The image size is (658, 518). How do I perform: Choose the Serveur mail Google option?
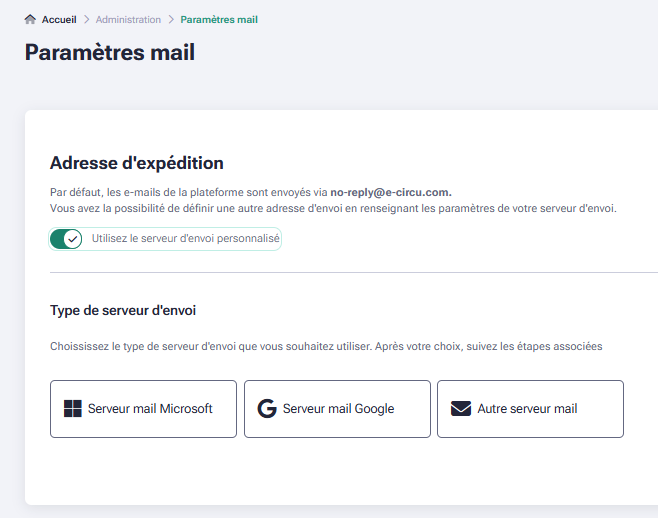coord(337,409)
